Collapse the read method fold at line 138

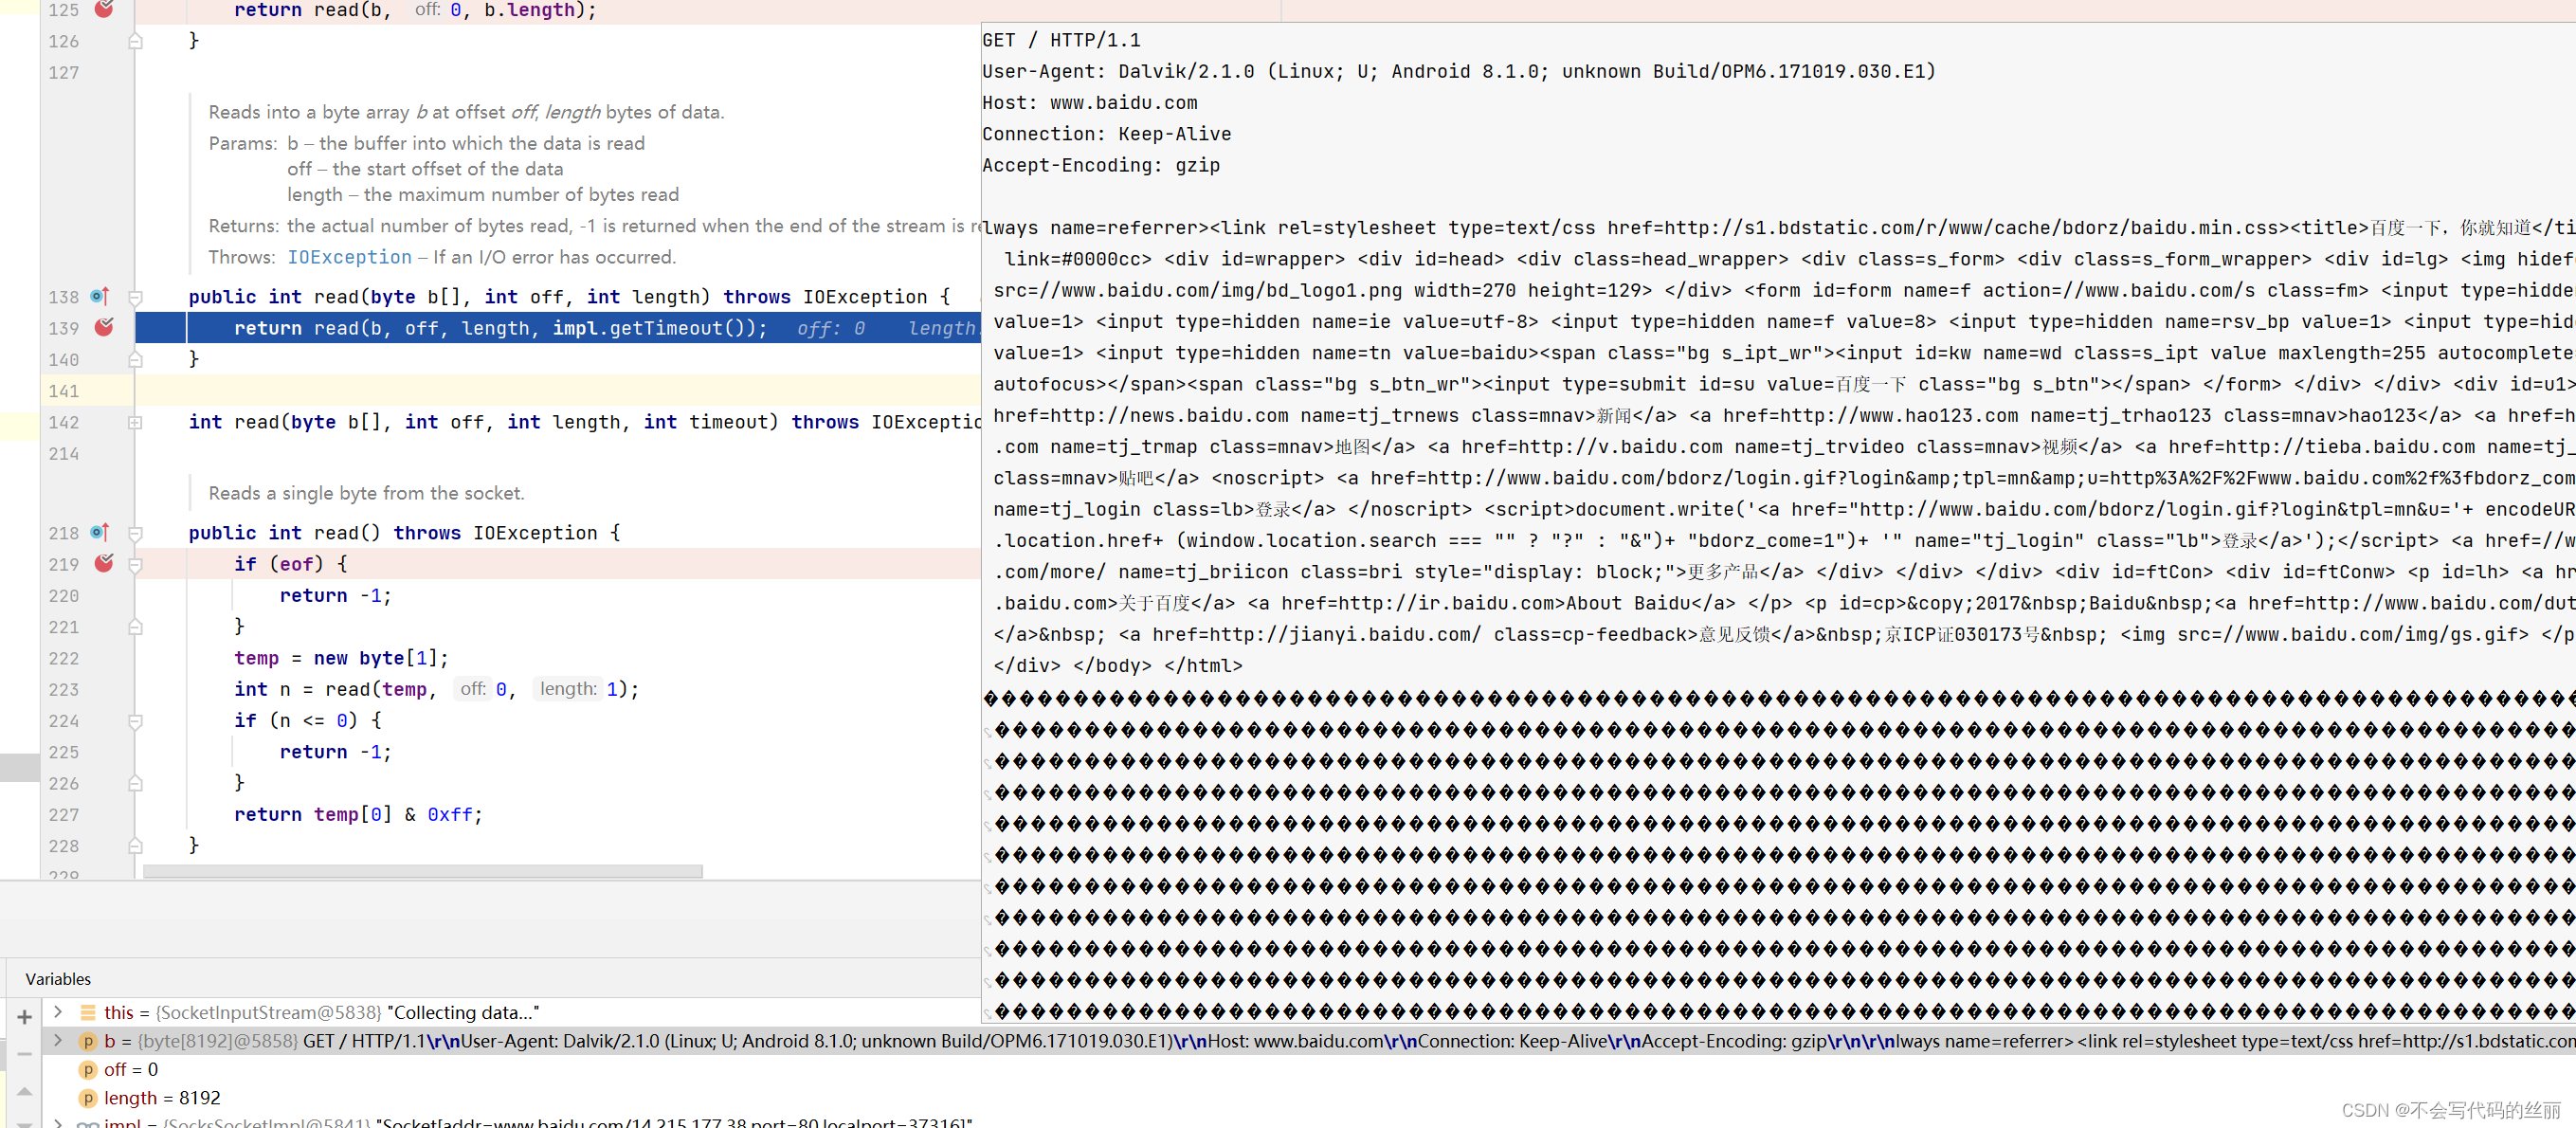[x=135, y=297]
